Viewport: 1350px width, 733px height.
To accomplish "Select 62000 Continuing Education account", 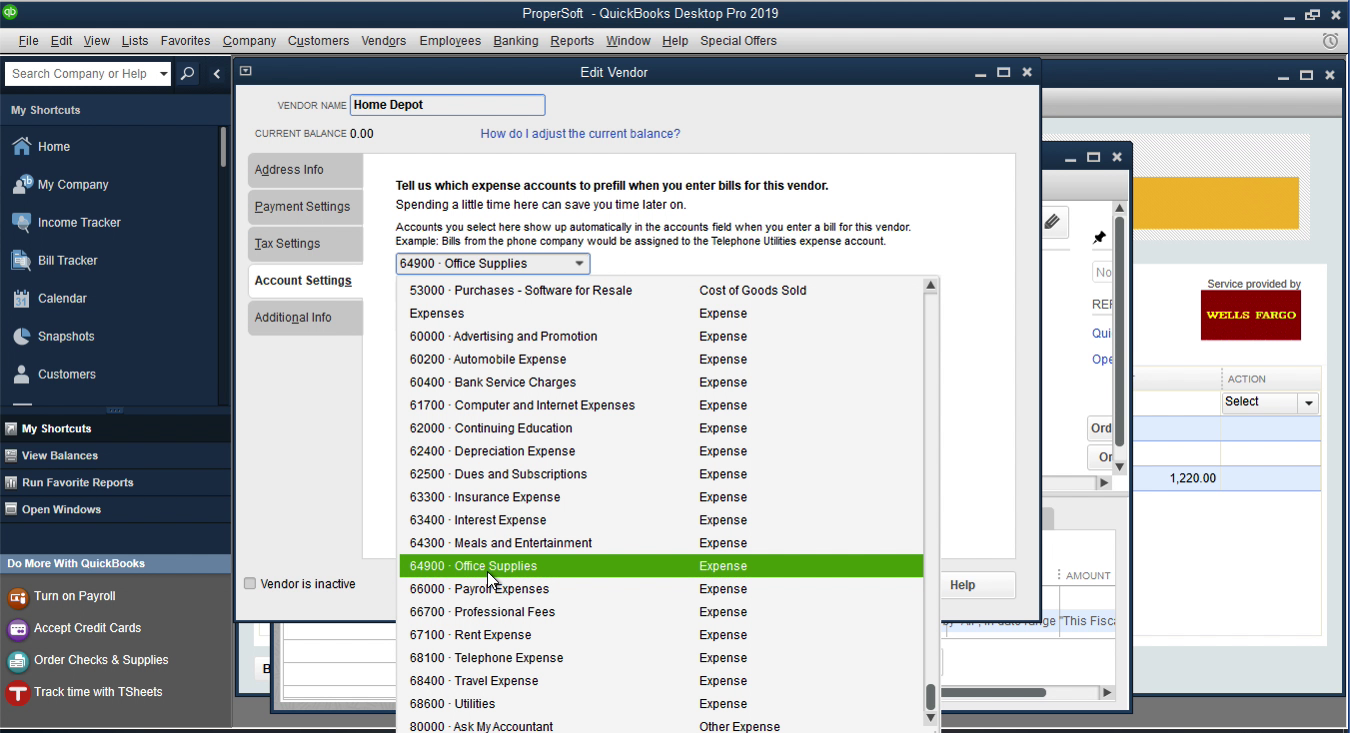I will pos(660,429).
